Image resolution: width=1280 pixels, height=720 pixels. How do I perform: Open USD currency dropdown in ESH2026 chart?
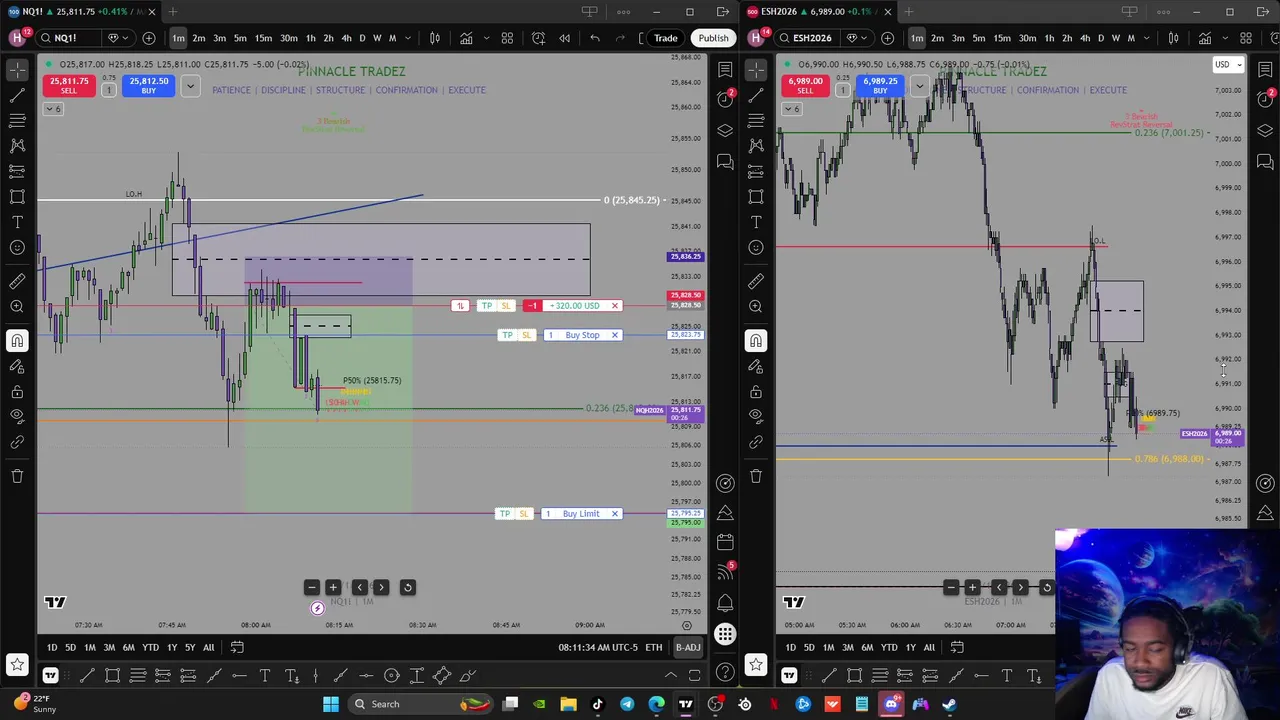click(x=1228, y=65)
